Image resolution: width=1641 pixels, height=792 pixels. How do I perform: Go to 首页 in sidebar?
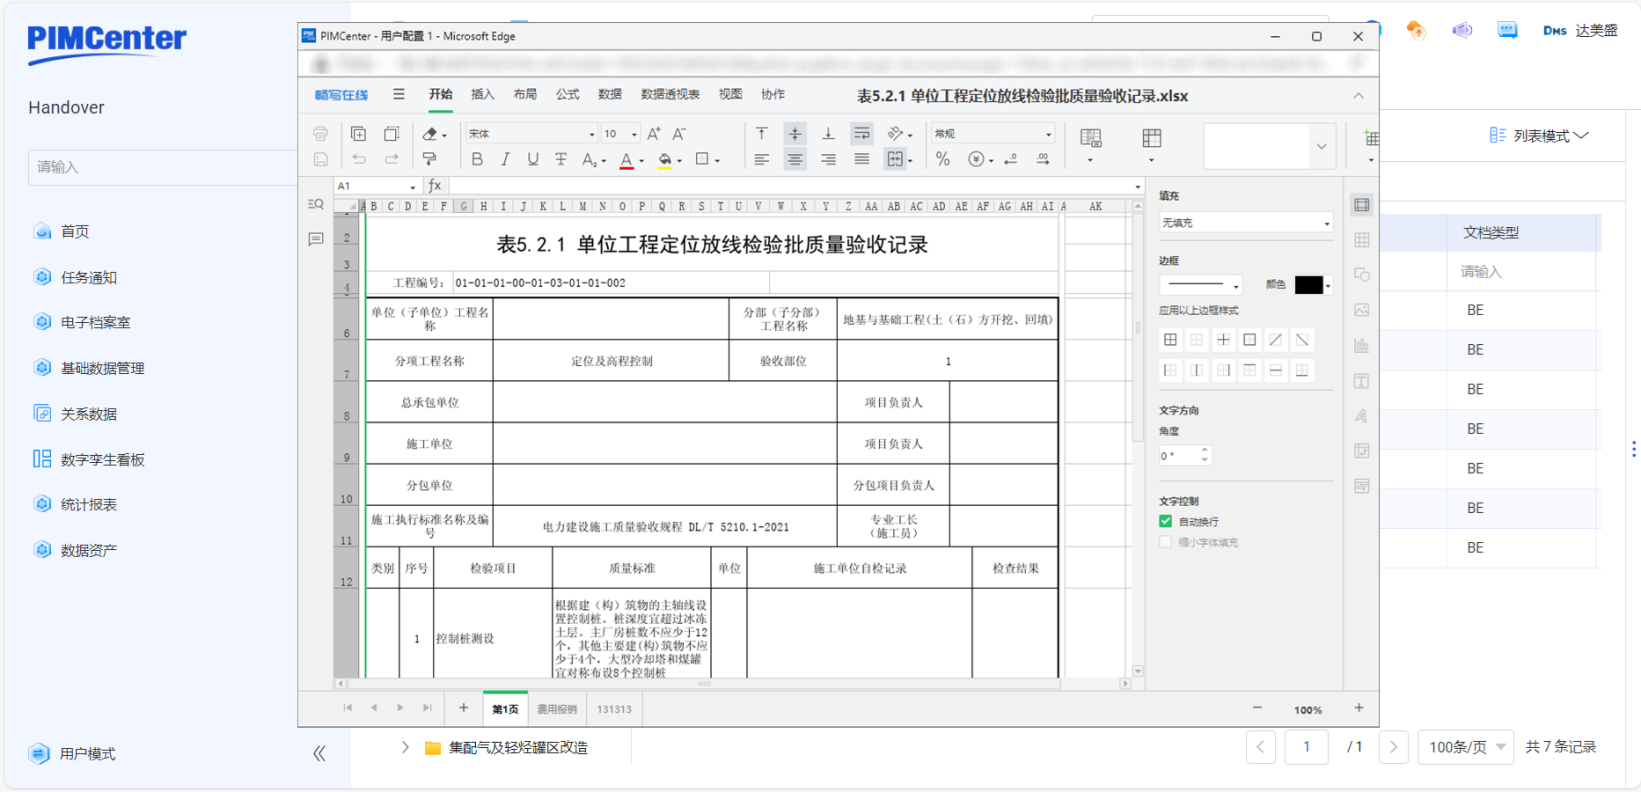point(75,232)
